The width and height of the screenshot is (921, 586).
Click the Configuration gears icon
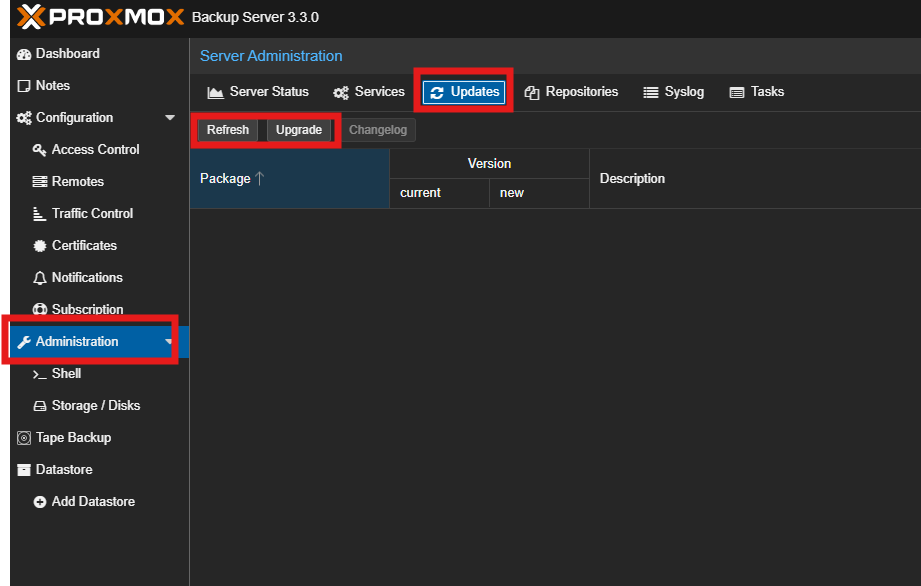24,118
